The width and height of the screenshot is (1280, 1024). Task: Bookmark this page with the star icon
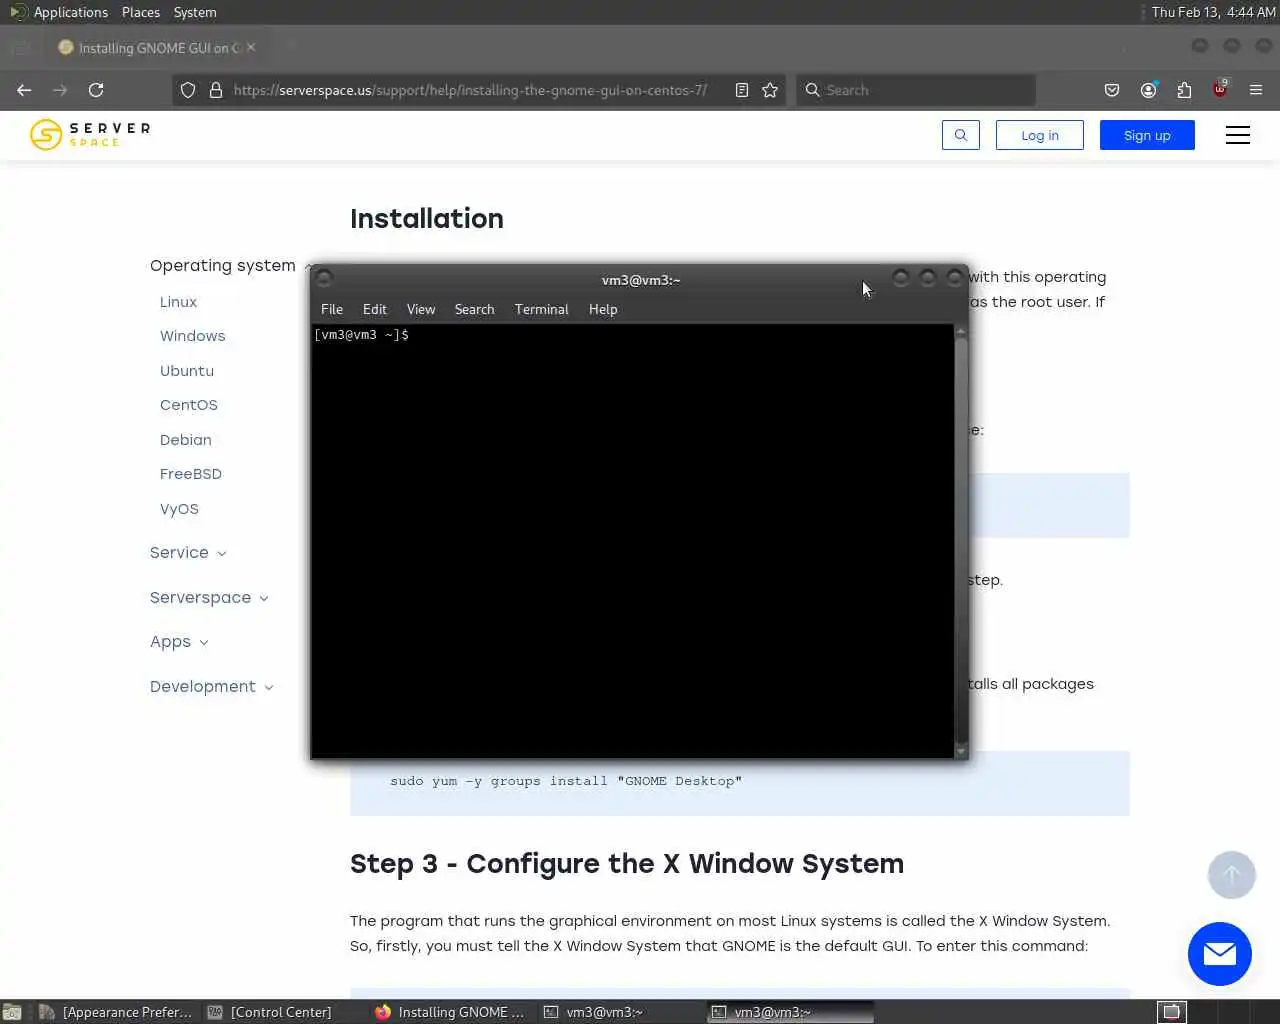[770, 90]
